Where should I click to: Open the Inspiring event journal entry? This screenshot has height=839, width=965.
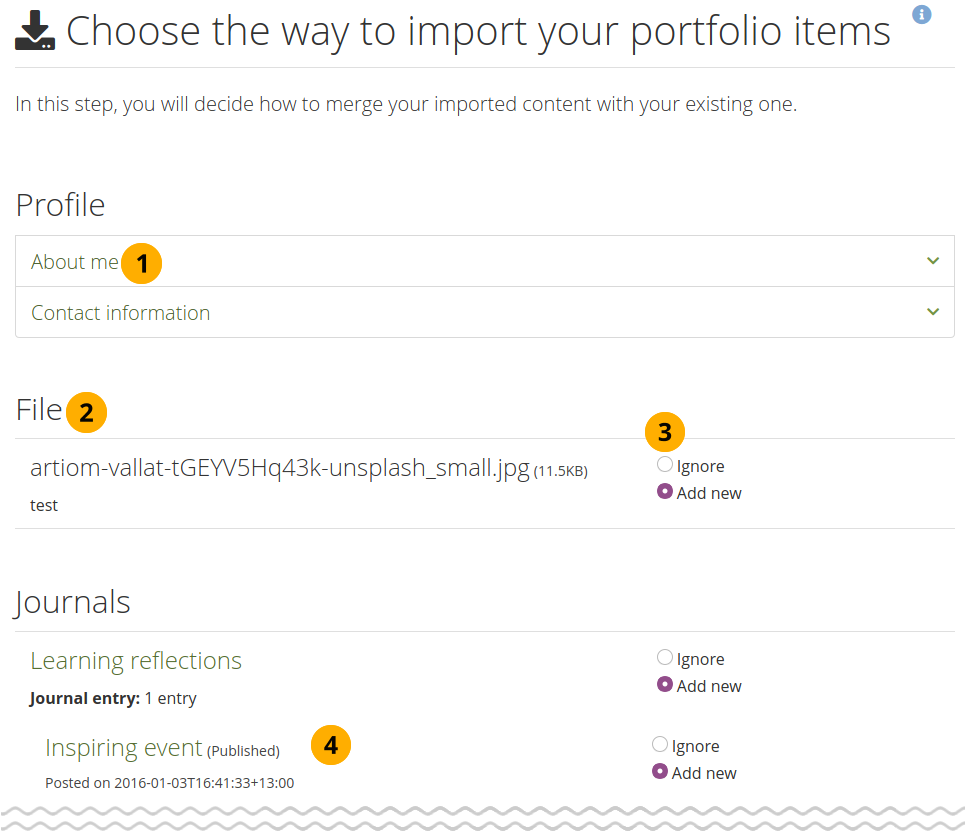click(123, 748)
